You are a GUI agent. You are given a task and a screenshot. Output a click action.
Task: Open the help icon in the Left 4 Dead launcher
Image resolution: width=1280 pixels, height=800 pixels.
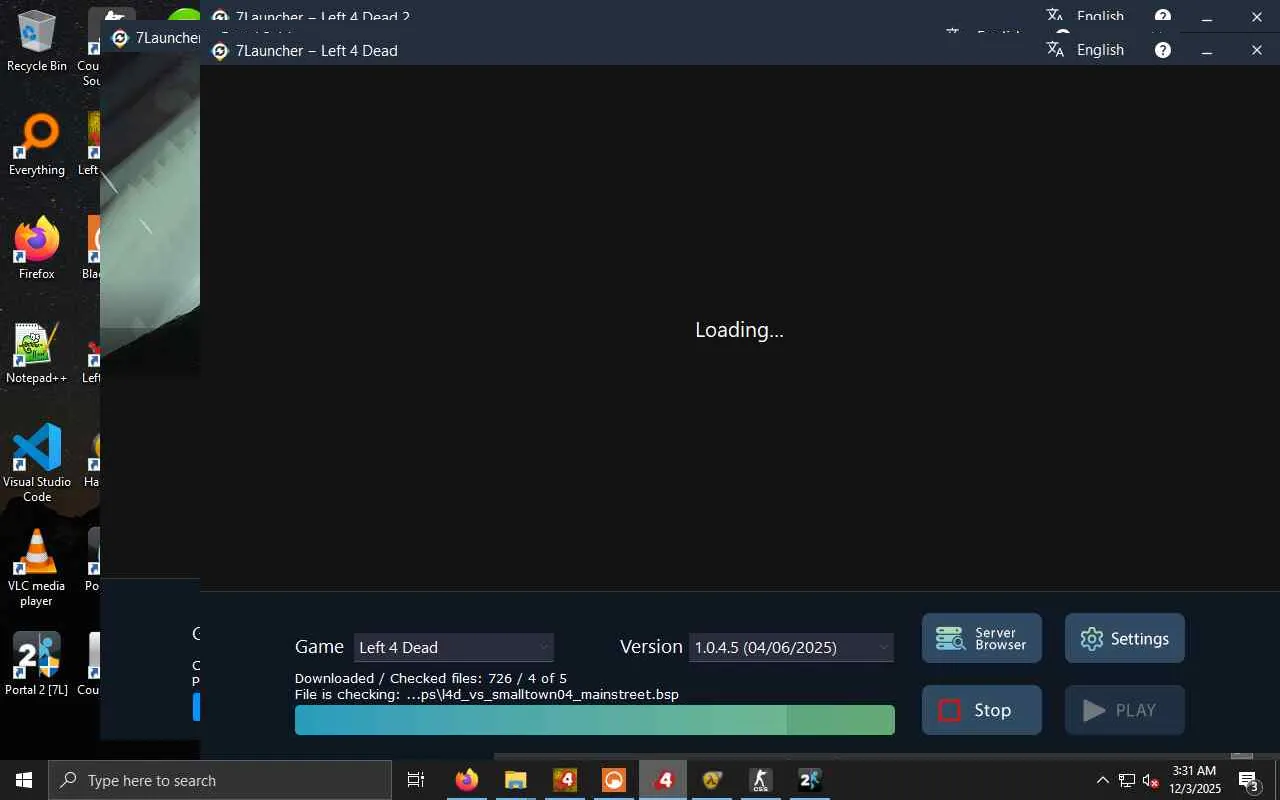click(x=1163, y=50)
